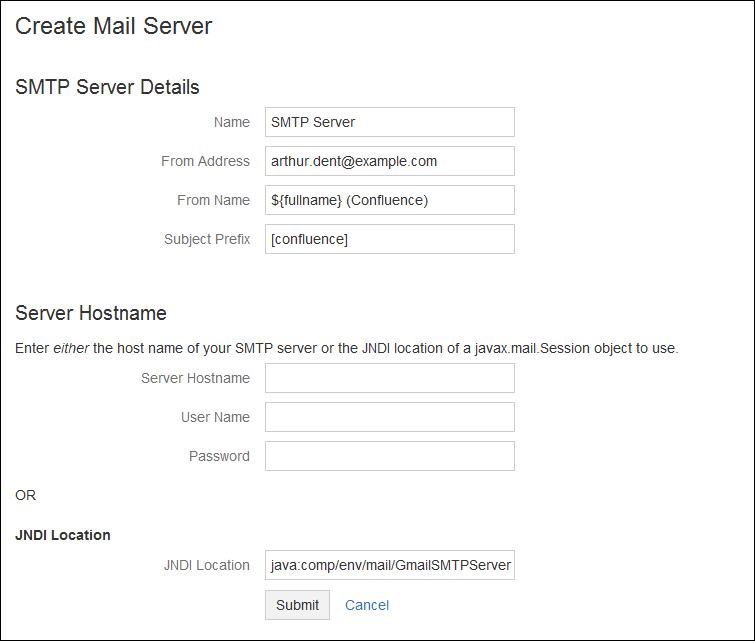Click the 'Enter either the host name' instruction
This screenshot has height=641, width=755.
coord(347,348)
